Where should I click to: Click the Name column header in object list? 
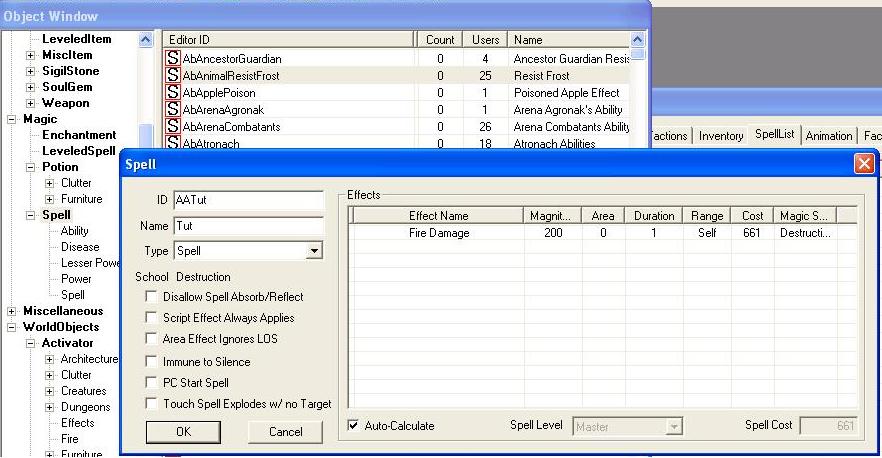coord(569,39)
